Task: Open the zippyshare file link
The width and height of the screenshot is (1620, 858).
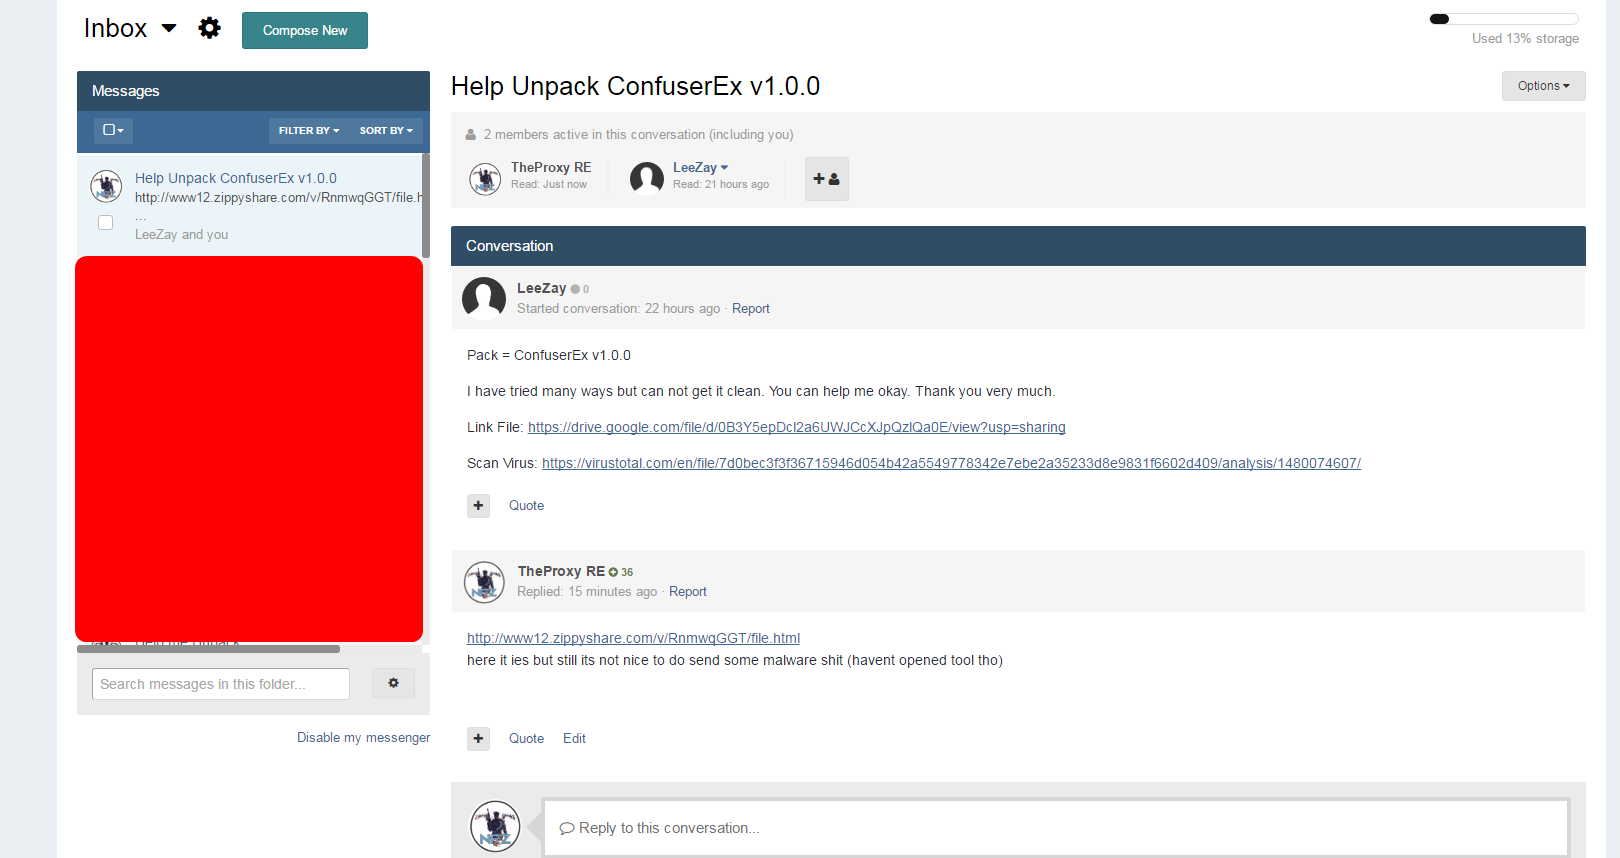Action: click(x=633, y=638)
